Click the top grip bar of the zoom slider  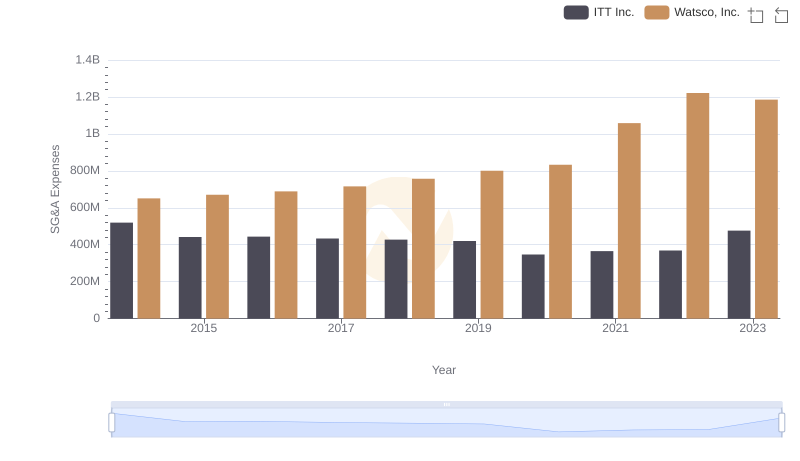pyautogui.click(x=446, y=404)
